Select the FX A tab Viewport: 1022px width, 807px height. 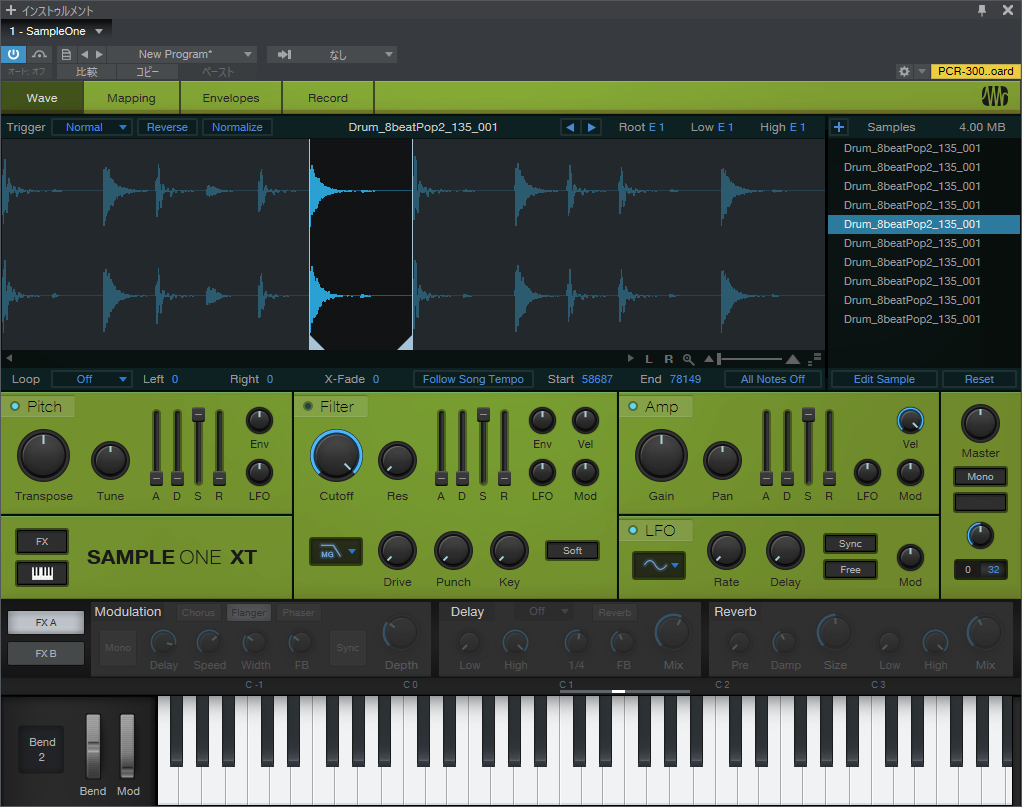(46, 623)
